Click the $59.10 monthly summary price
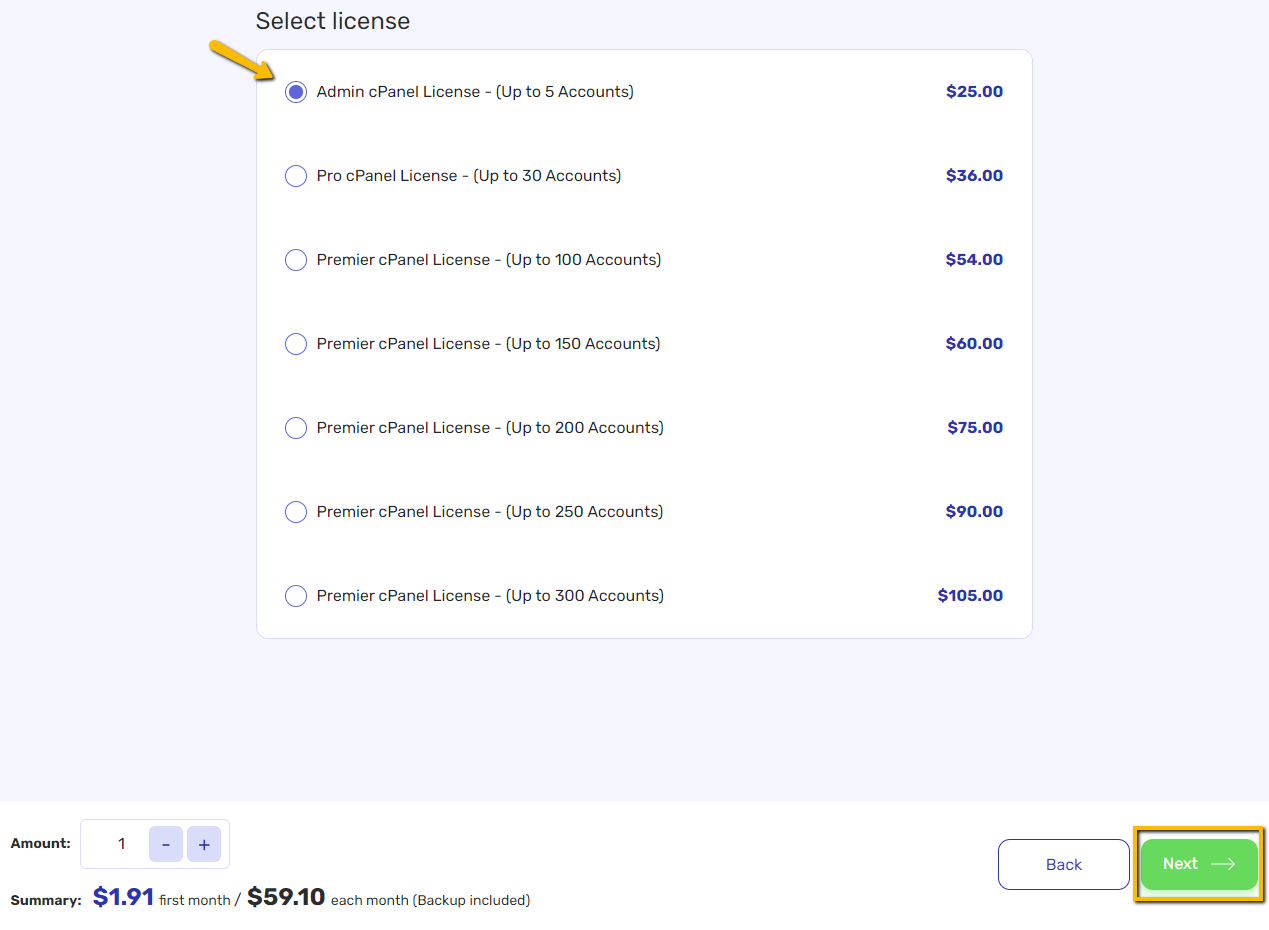The image size is (1269, 930). [x=286, y=897]
